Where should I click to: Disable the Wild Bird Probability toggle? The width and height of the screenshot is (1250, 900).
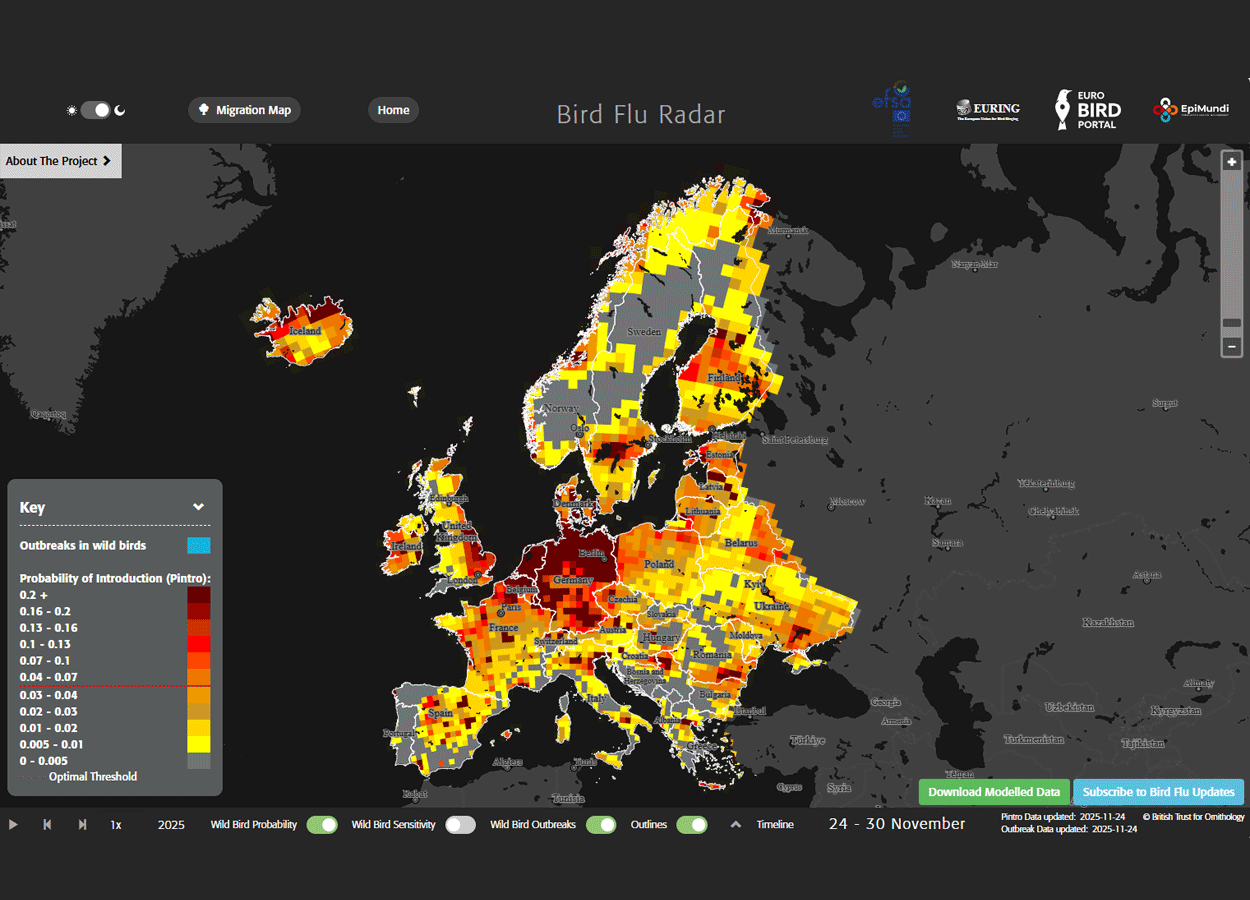(x=322, y=824)
